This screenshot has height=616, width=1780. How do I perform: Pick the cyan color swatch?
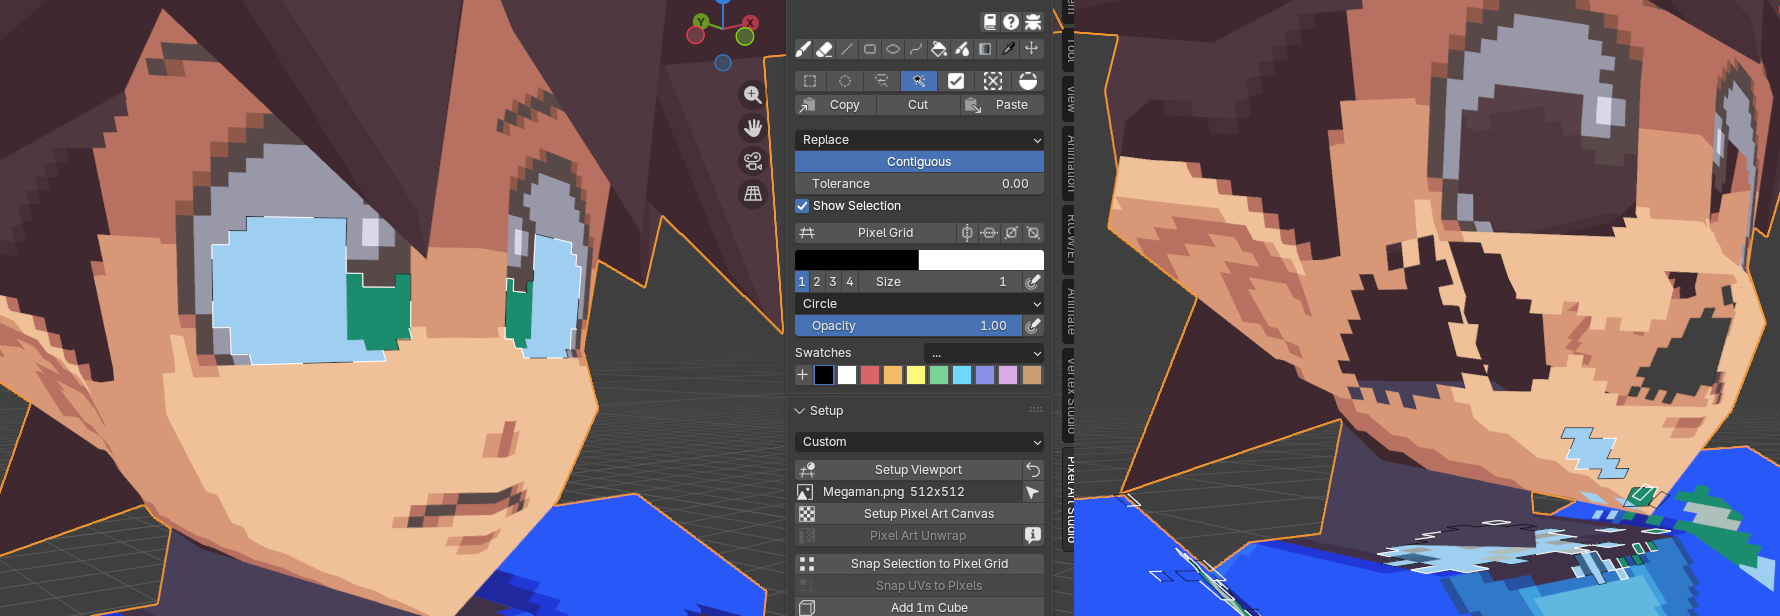click(x=962, y=375)
